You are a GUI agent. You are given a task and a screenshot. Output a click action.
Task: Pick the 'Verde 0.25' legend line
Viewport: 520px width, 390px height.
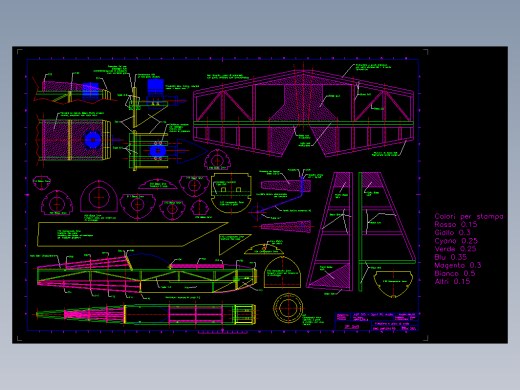pyautogui.click(x=455, y=249)
